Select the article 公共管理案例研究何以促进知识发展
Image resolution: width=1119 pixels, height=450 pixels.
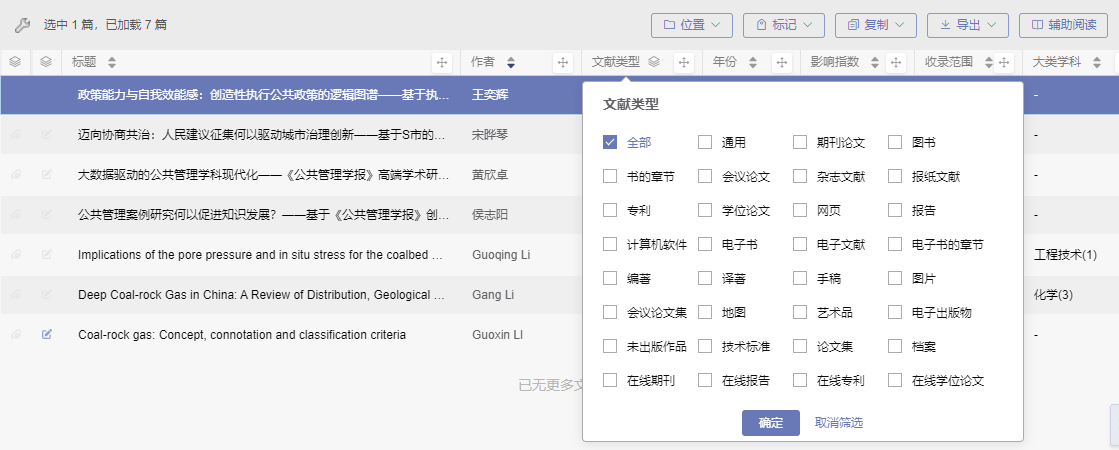(263, 215)
